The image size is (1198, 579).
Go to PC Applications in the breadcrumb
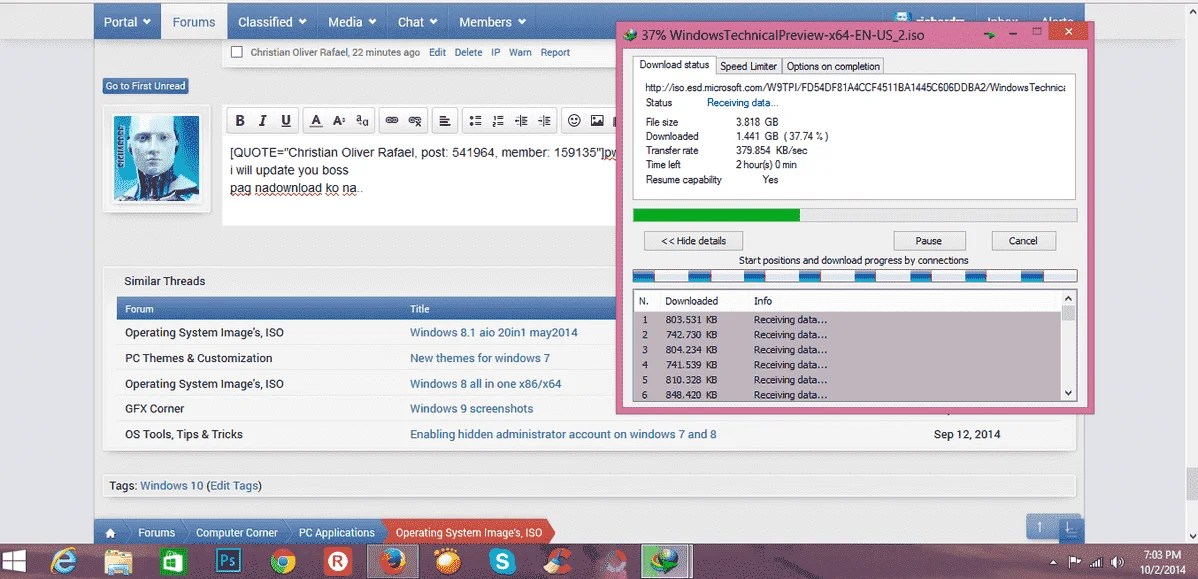(x=336, y=532)
